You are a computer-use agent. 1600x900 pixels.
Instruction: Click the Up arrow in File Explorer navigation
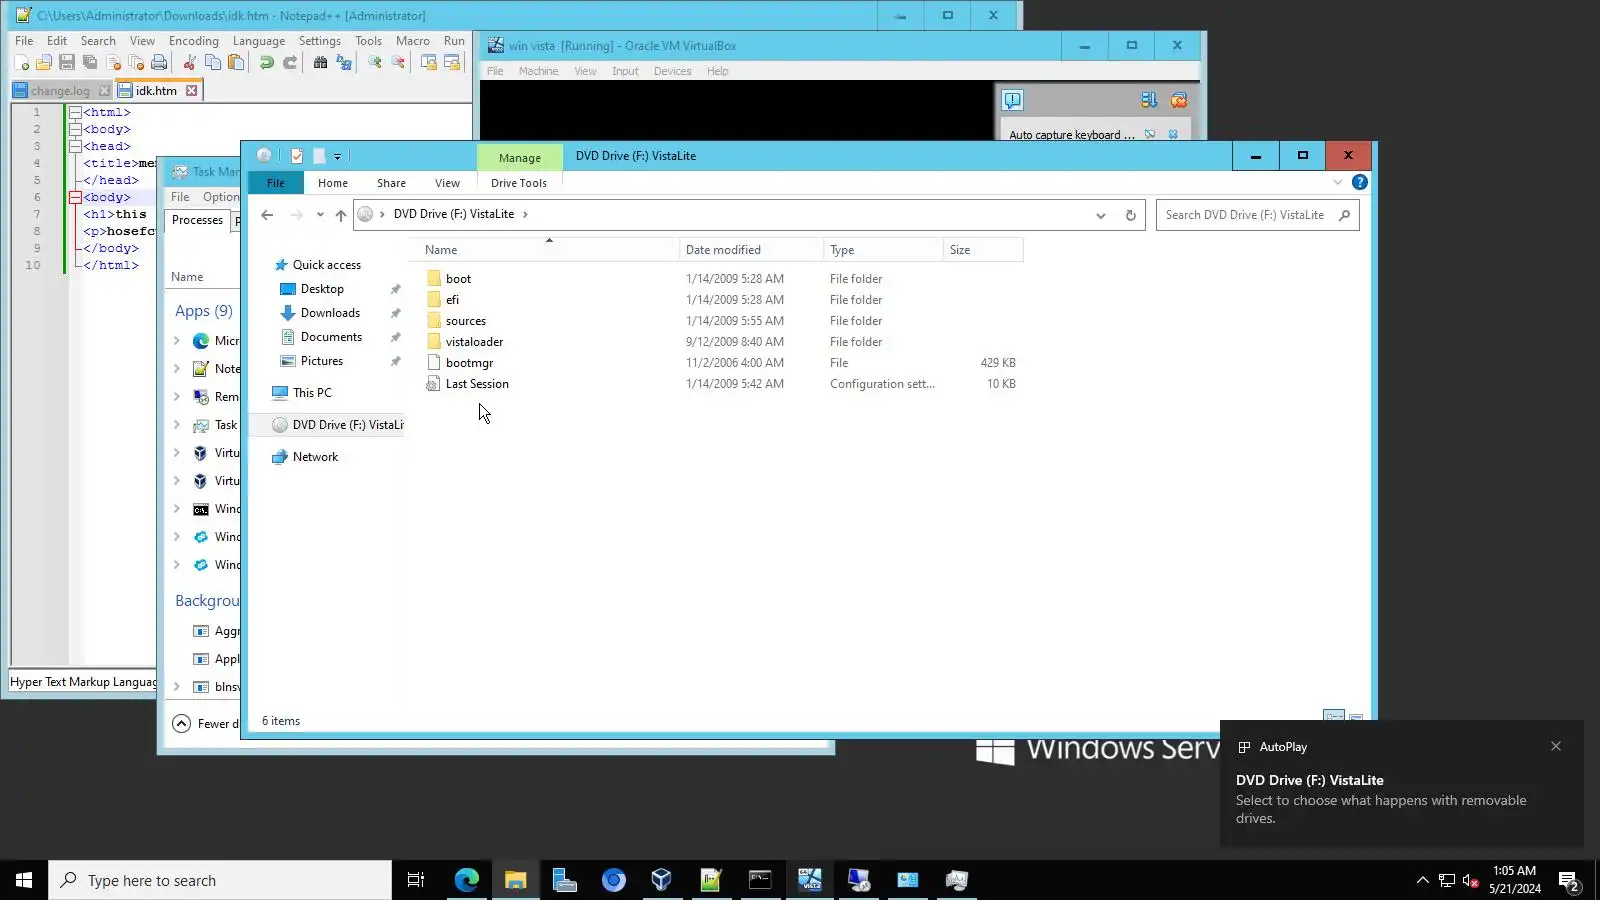pyautogui.click(x=340, y=215)
